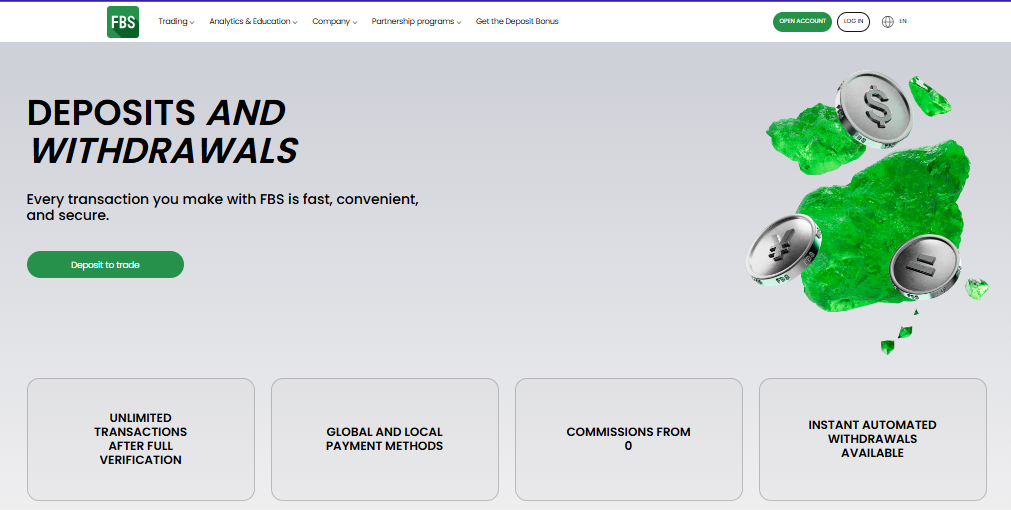
Task: Open the Company menu item
Action: point(331,21)
